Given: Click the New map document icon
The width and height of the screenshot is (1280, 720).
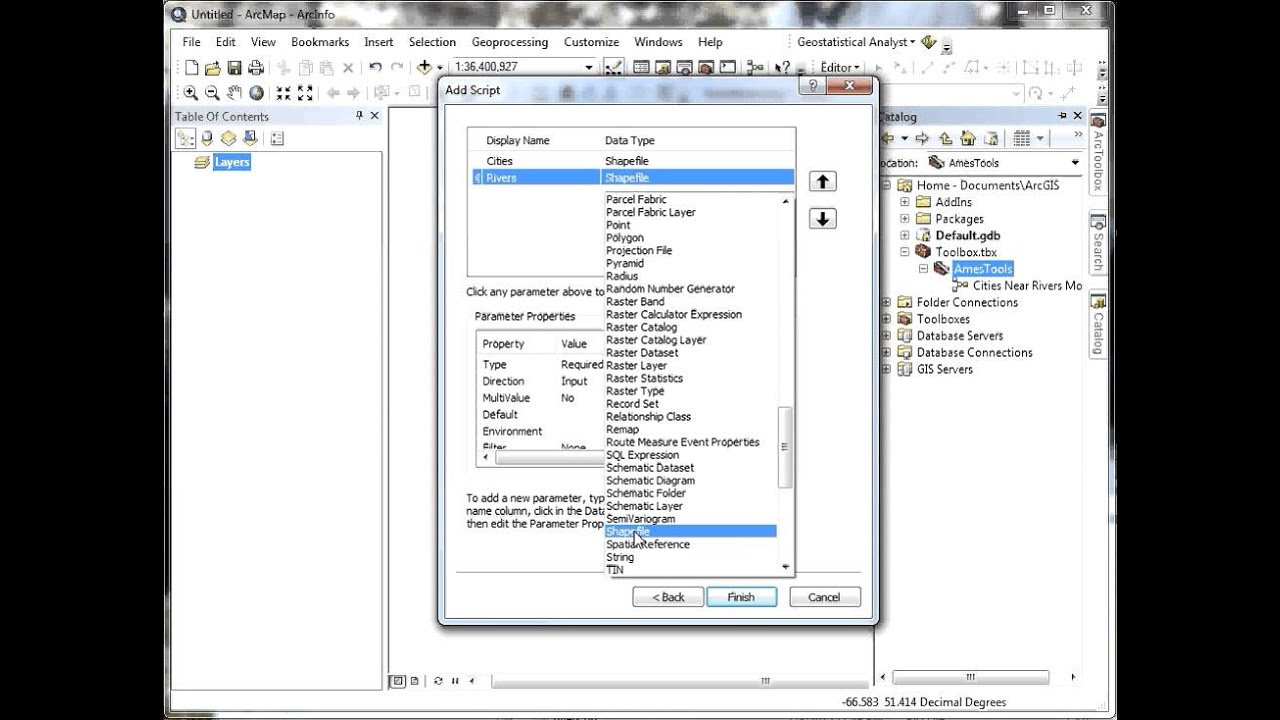Looking at the screenshot, I should pyautogui.click(x=192, y=68).
